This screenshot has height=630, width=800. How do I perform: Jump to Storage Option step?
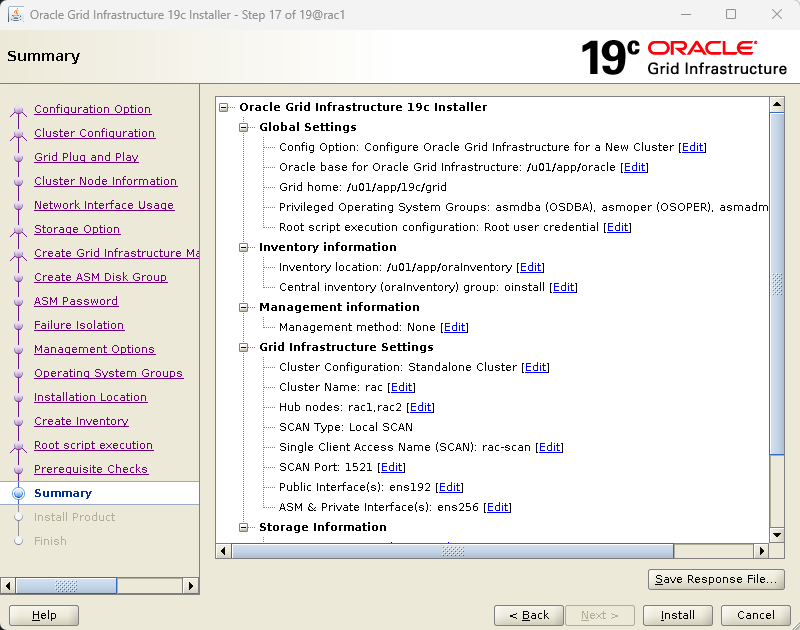tap(77, 229)
